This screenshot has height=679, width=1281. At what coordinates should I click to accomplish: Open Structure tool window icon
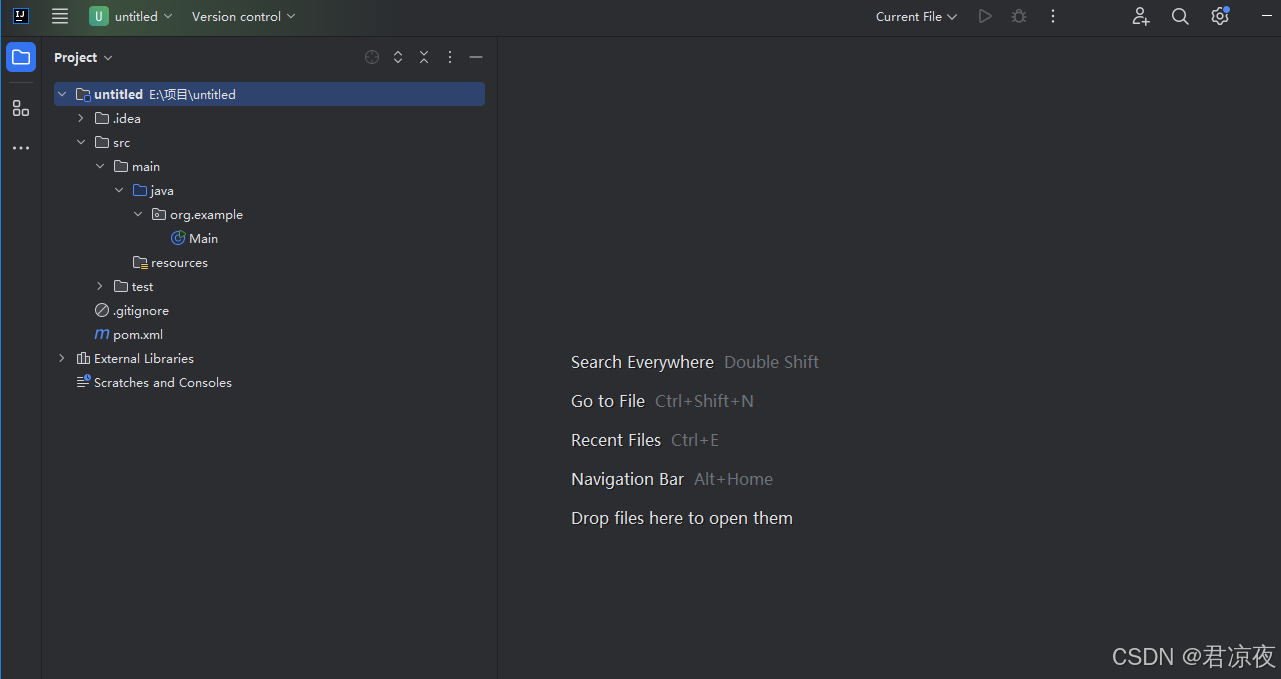click(21, 108)
